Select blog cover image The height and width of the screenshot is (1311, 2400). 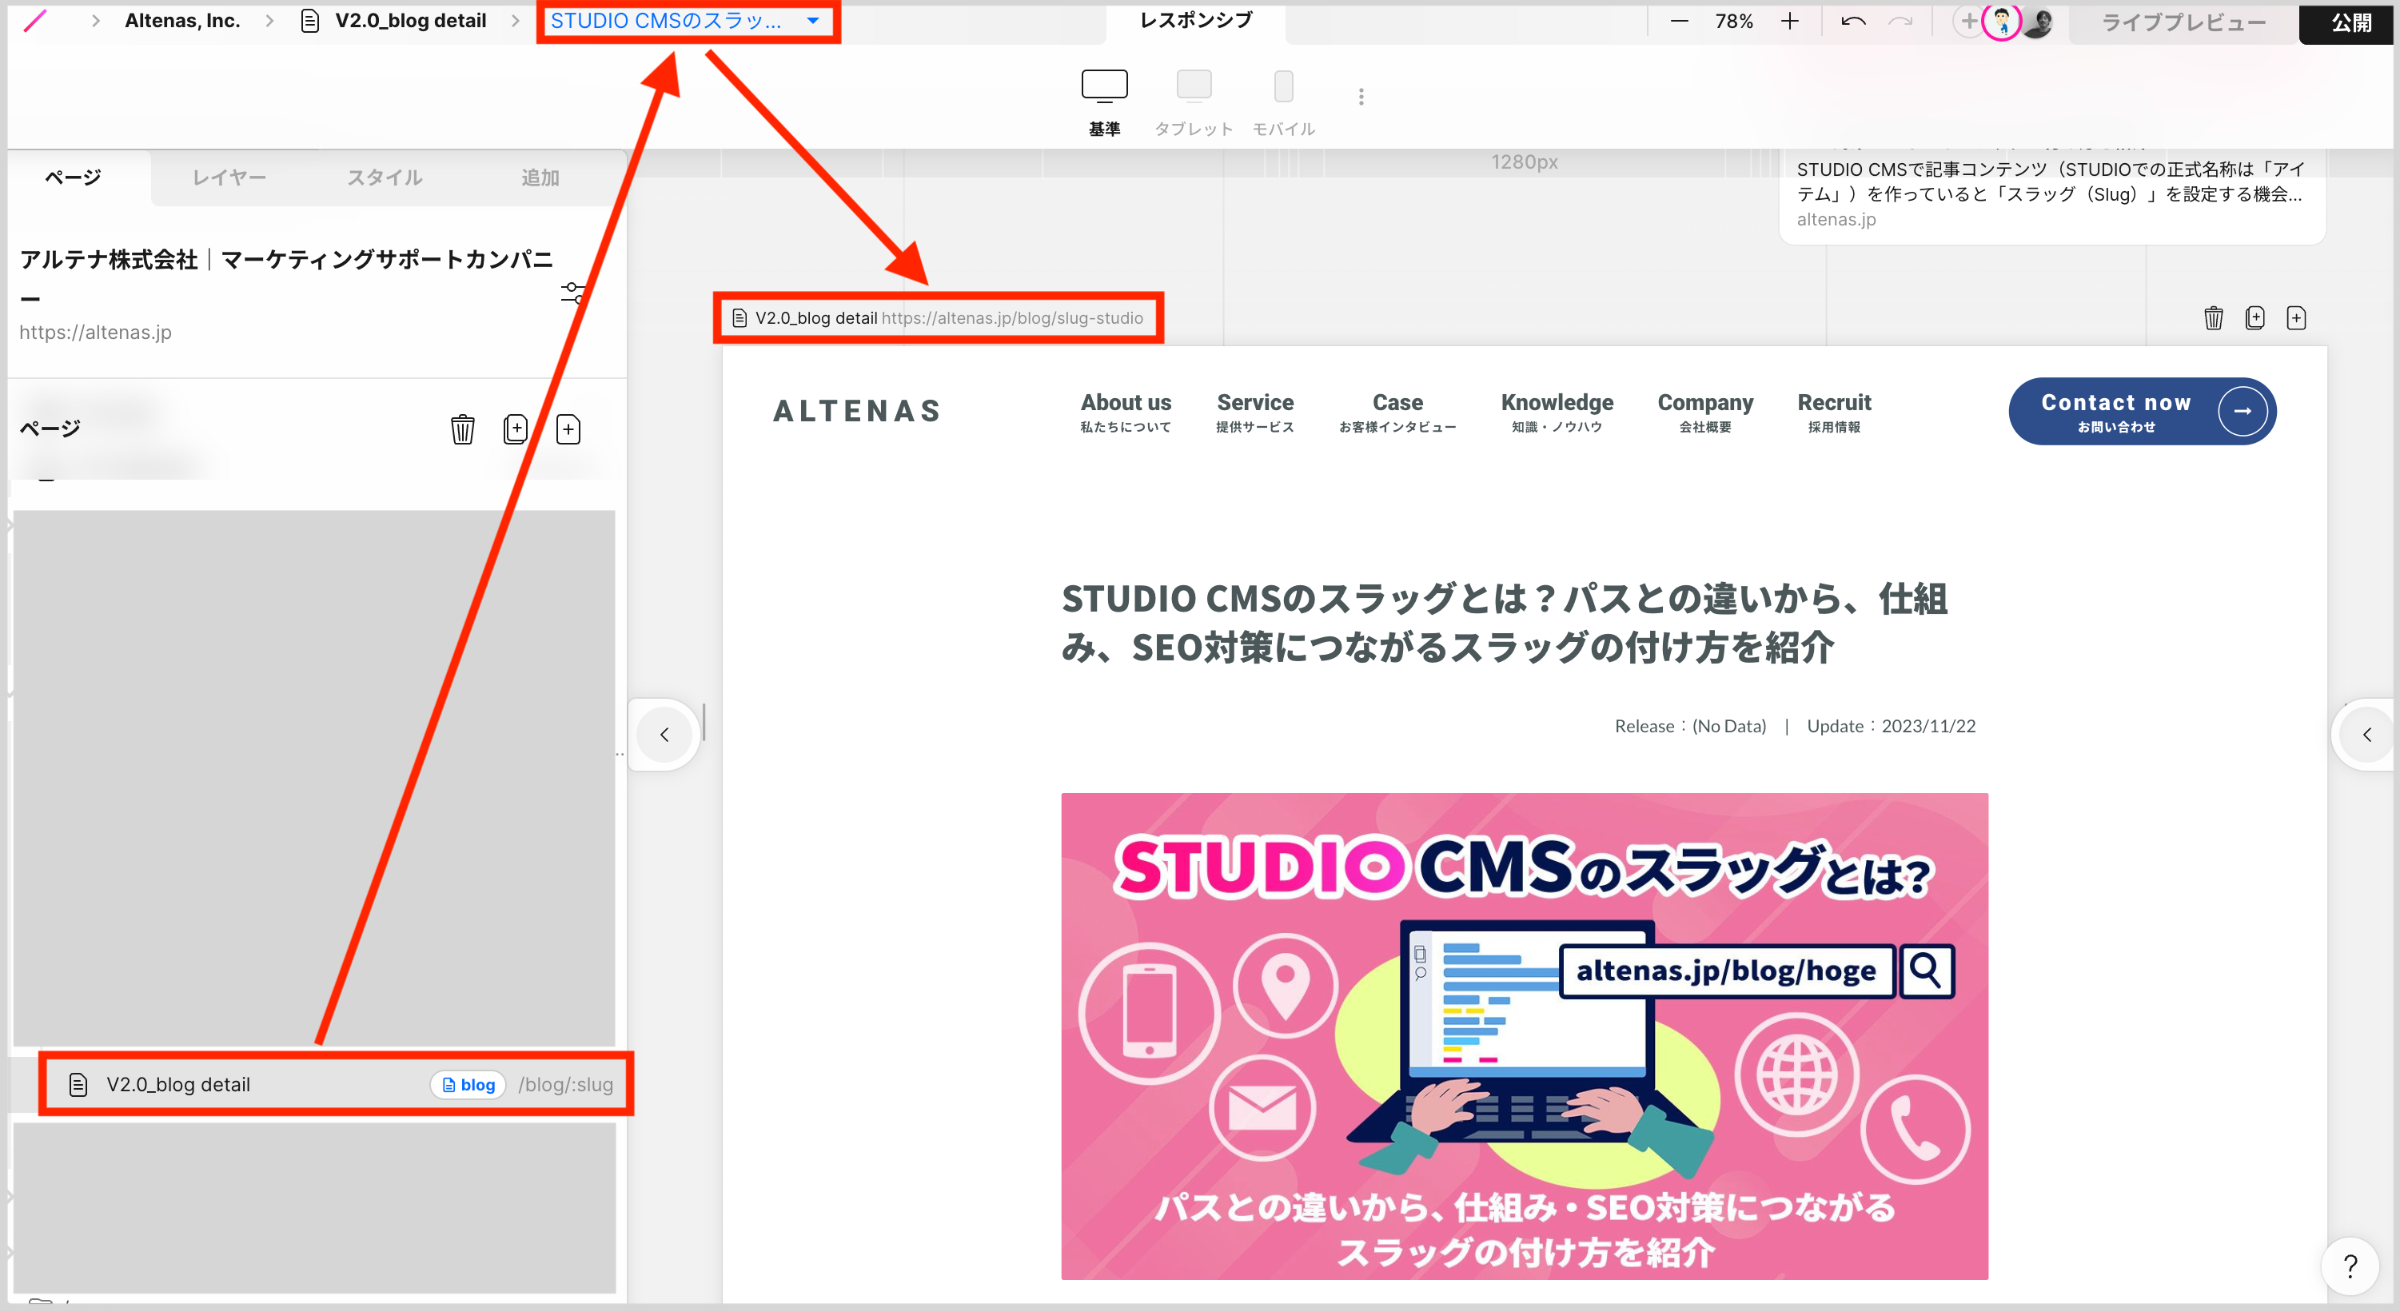coord(1524,1036)
